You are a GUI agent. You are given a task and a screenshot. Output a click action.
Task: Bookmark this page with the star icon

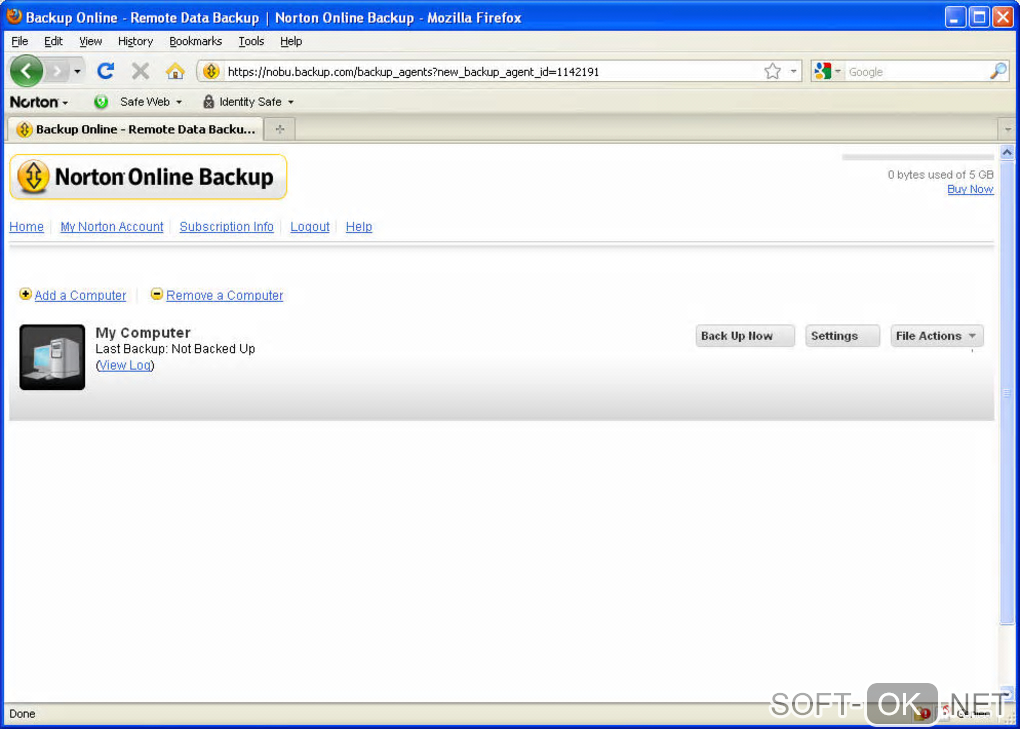772,71
